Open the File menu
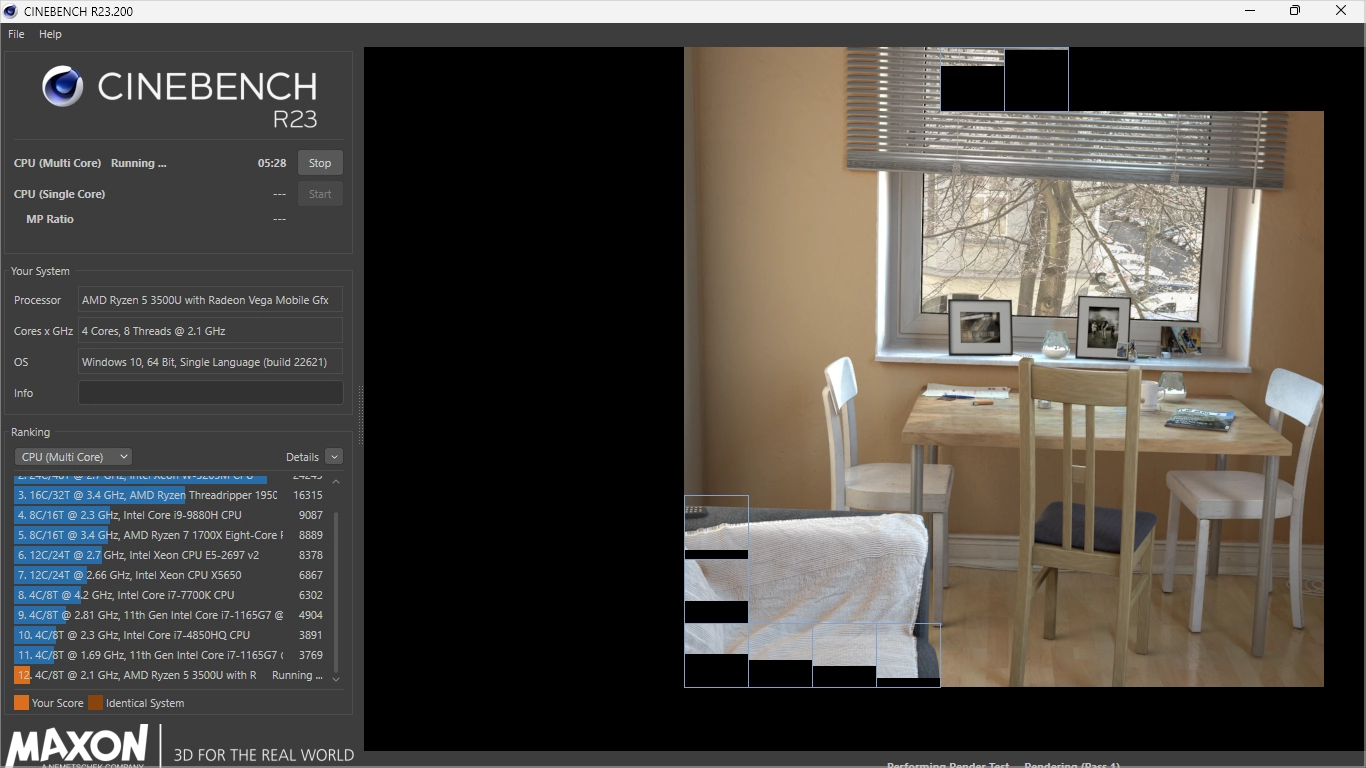 (x=16, y=34)
